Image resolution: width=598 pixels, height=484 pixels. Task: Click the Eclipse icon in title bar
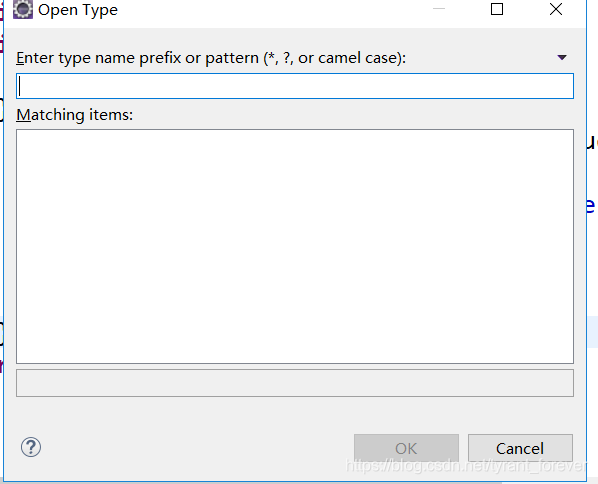point(23,10)
